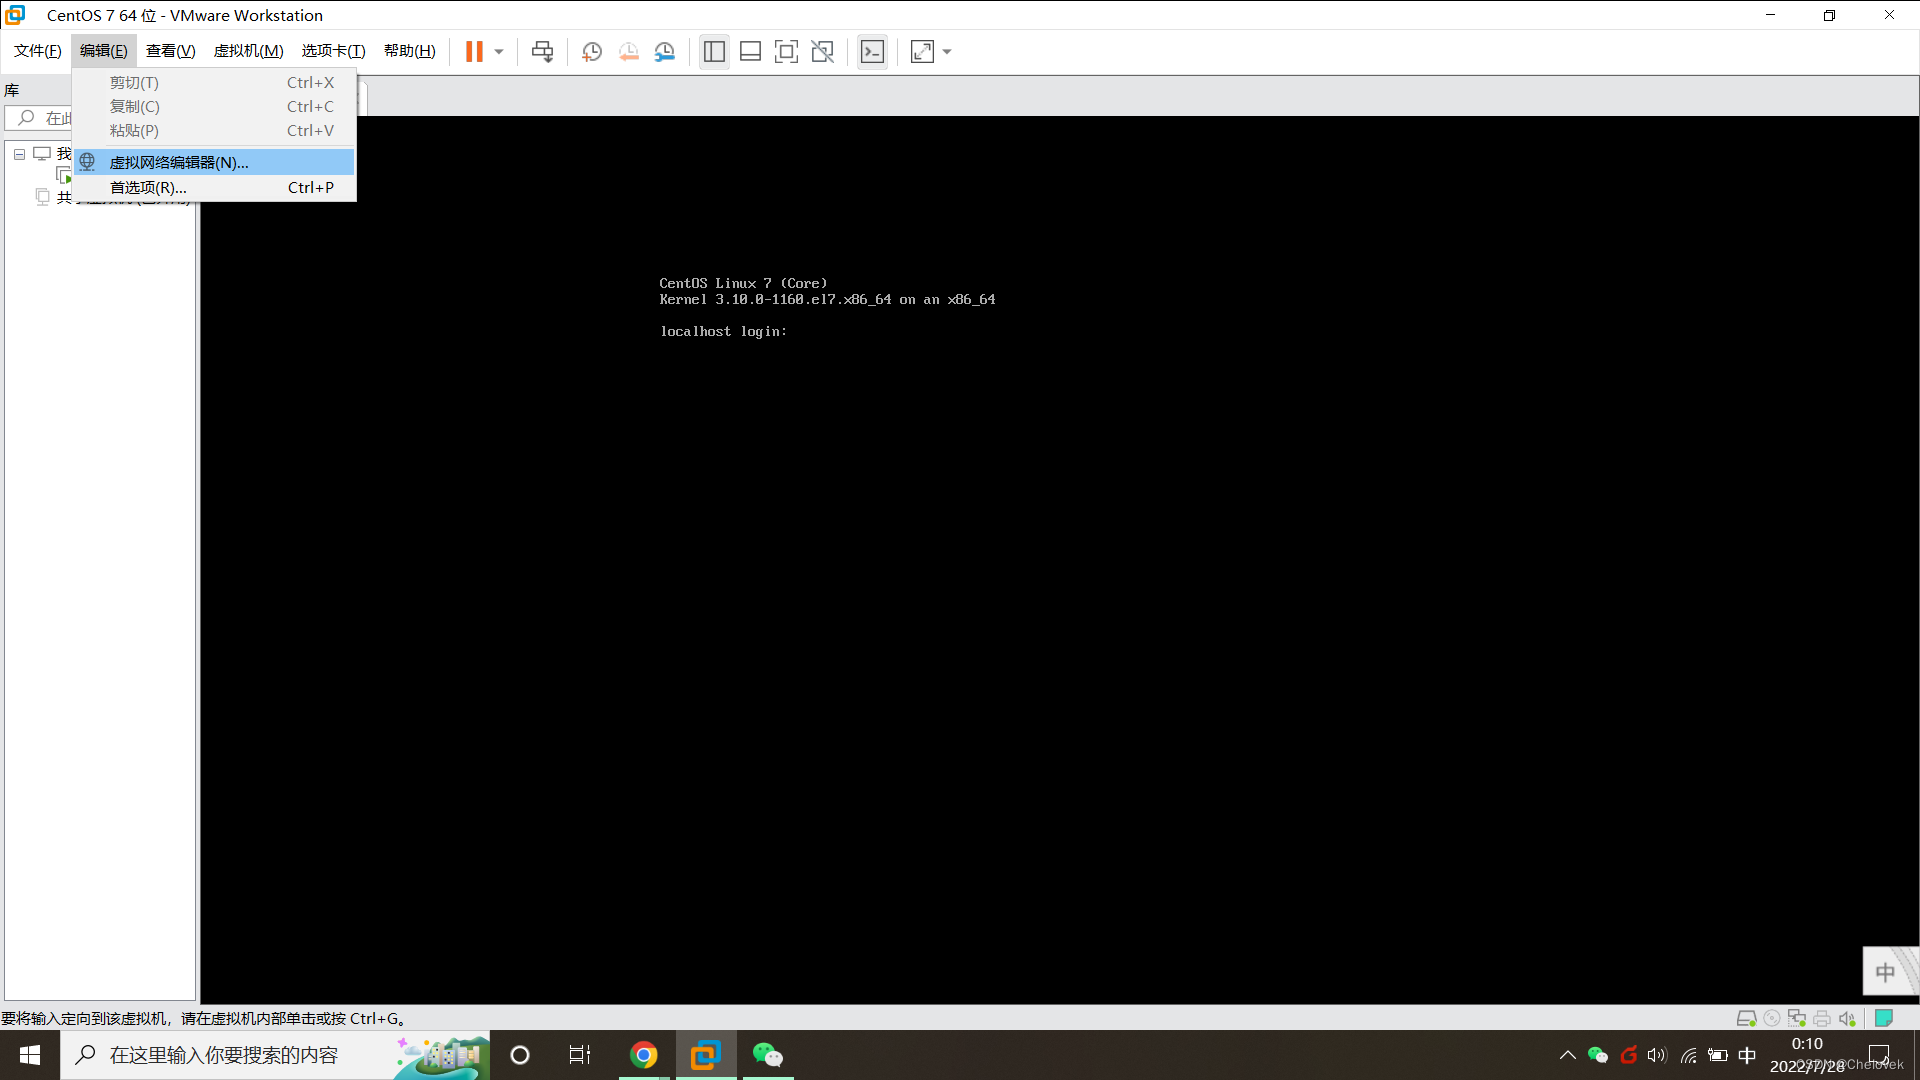Revert the VM to previous snapshot
1920x1080 pixels.
coord(628,52)
